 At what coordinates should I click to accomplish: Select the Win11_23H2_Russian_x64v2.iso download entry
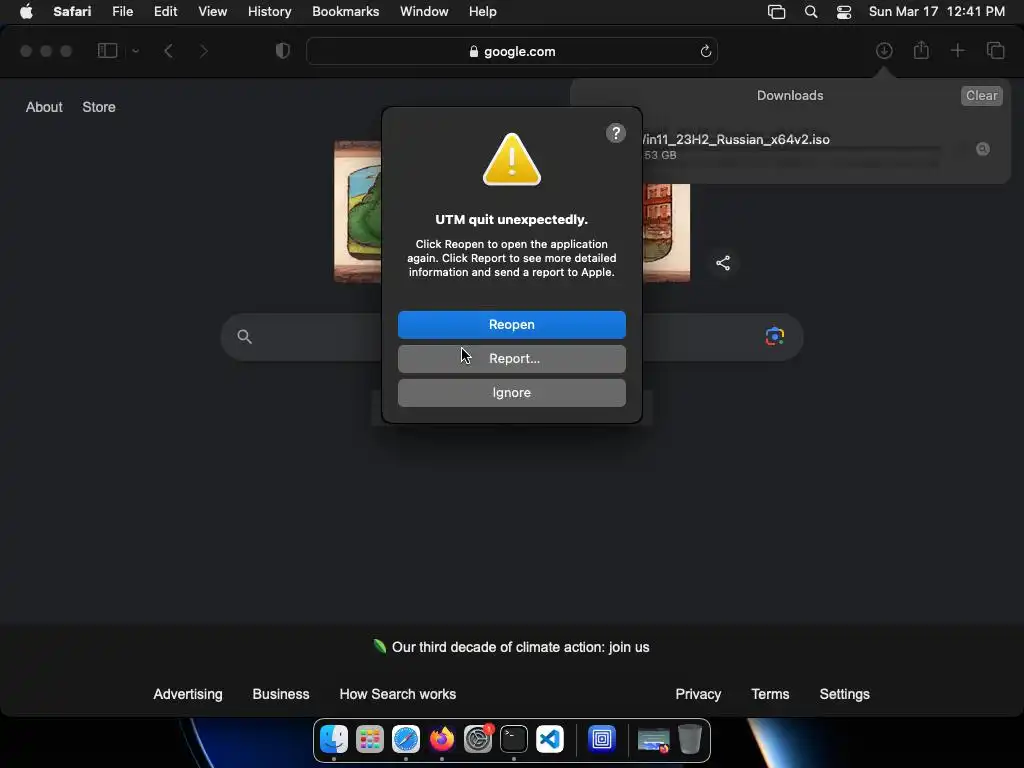point(790,148)
